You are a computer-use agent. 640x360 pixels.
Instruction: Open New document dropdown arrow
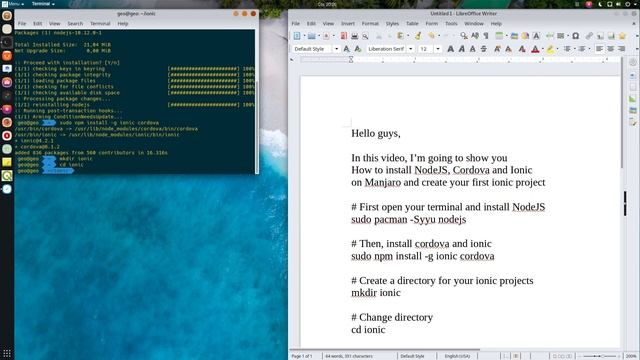tap(304, 36)
